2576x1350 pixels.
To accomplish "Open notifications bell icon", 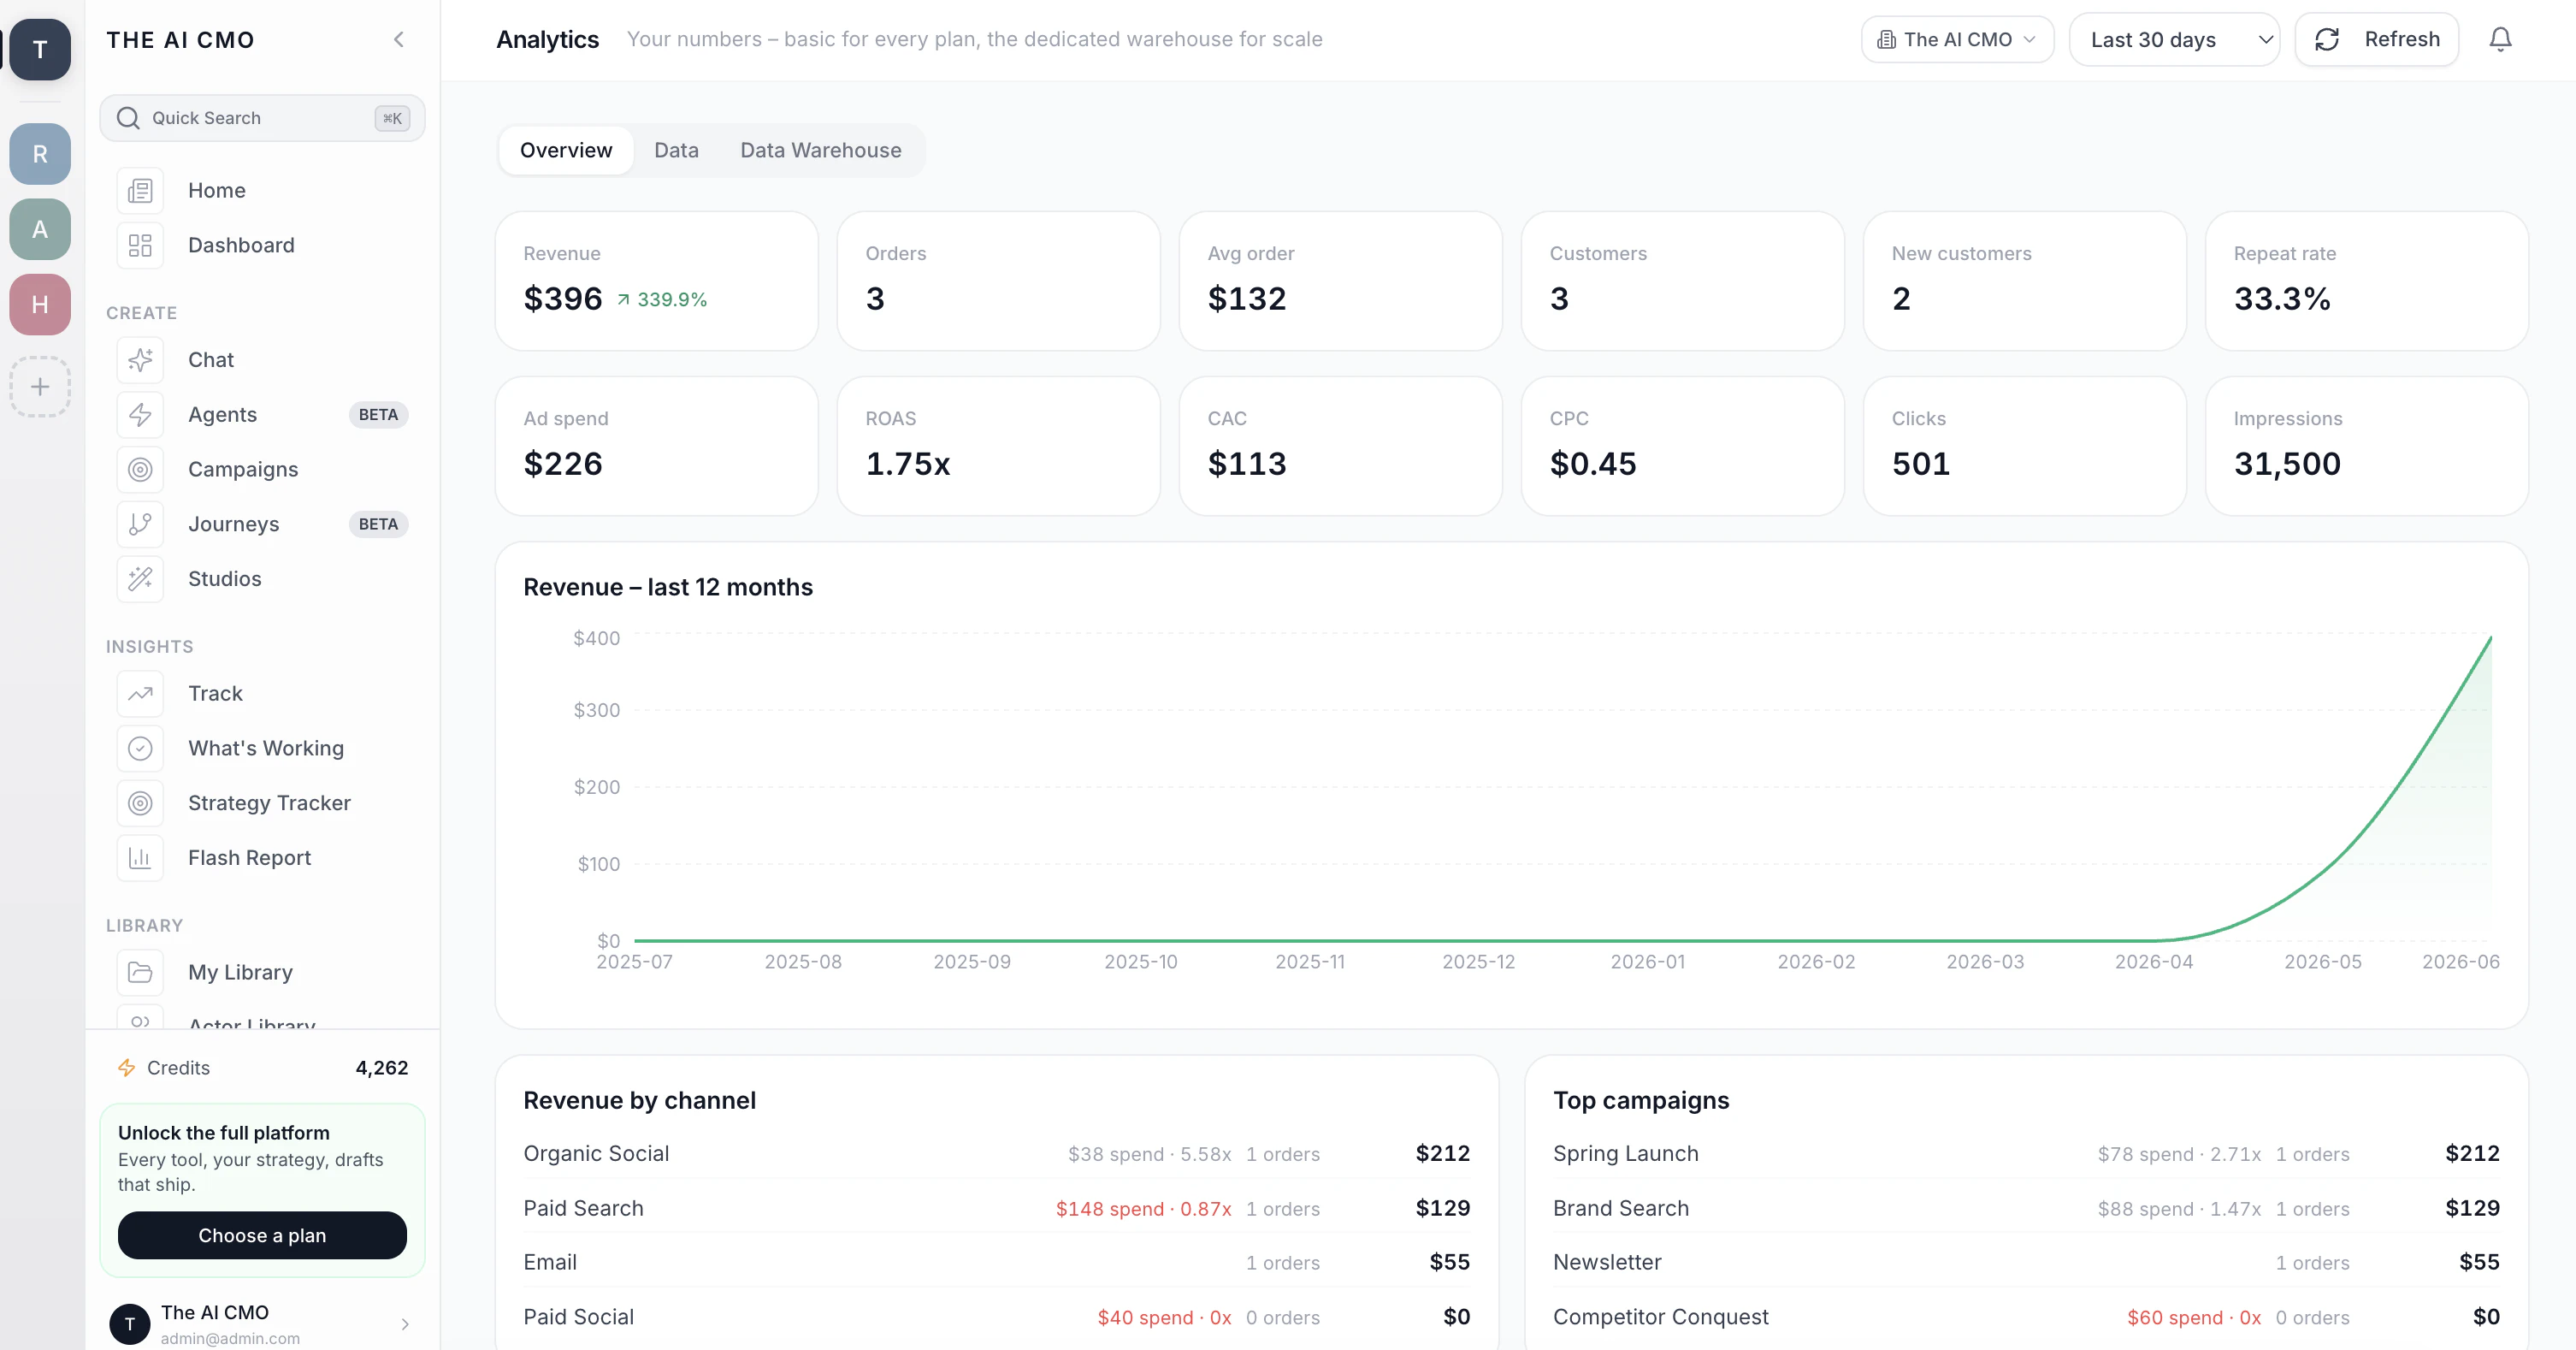I will [2500, 39].
